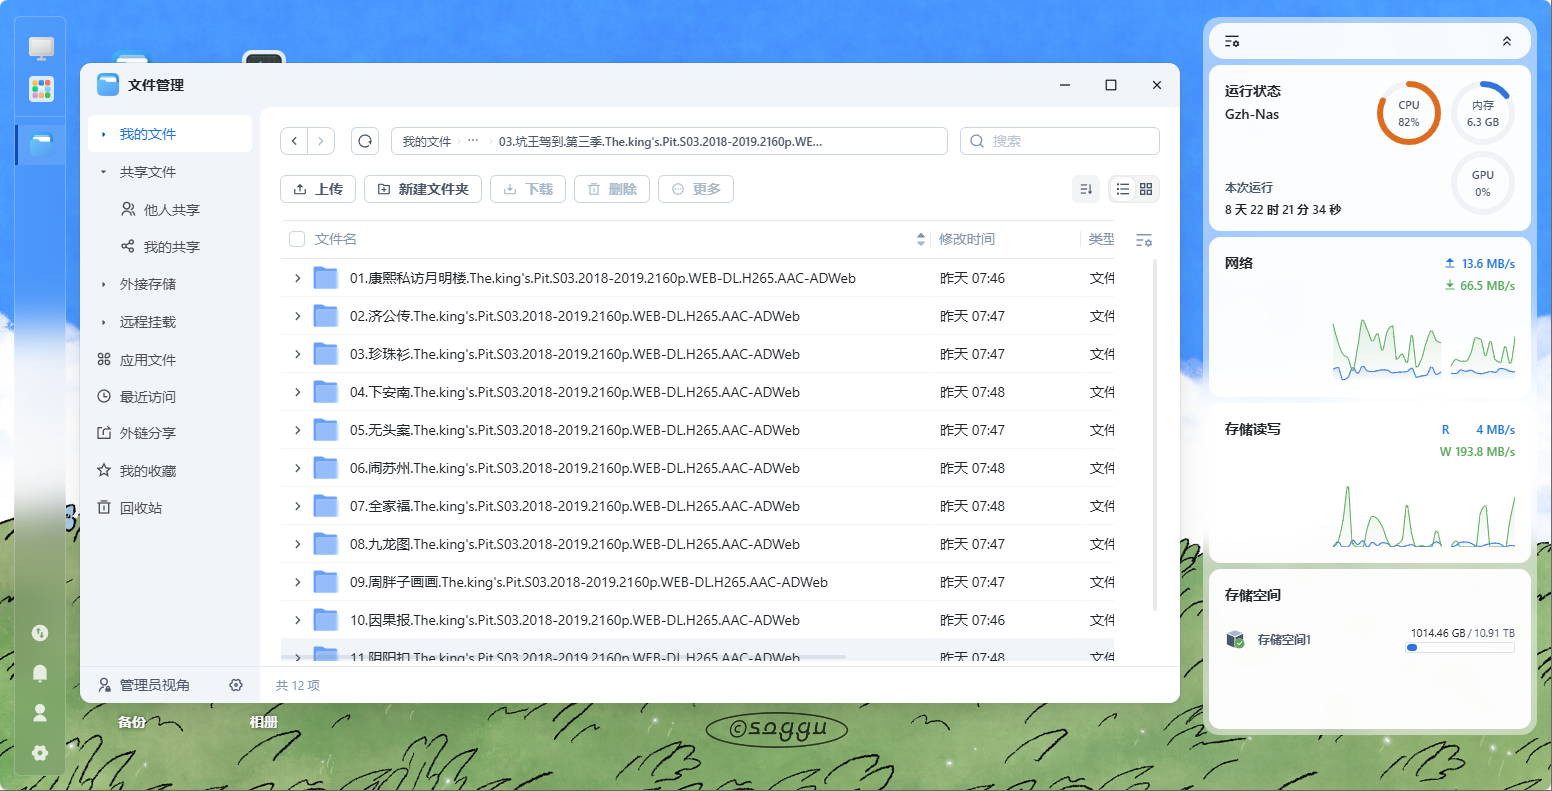Open the 相册 desktop shortcut
This screenshot has height=791, width=1552.
coord(264,722)
